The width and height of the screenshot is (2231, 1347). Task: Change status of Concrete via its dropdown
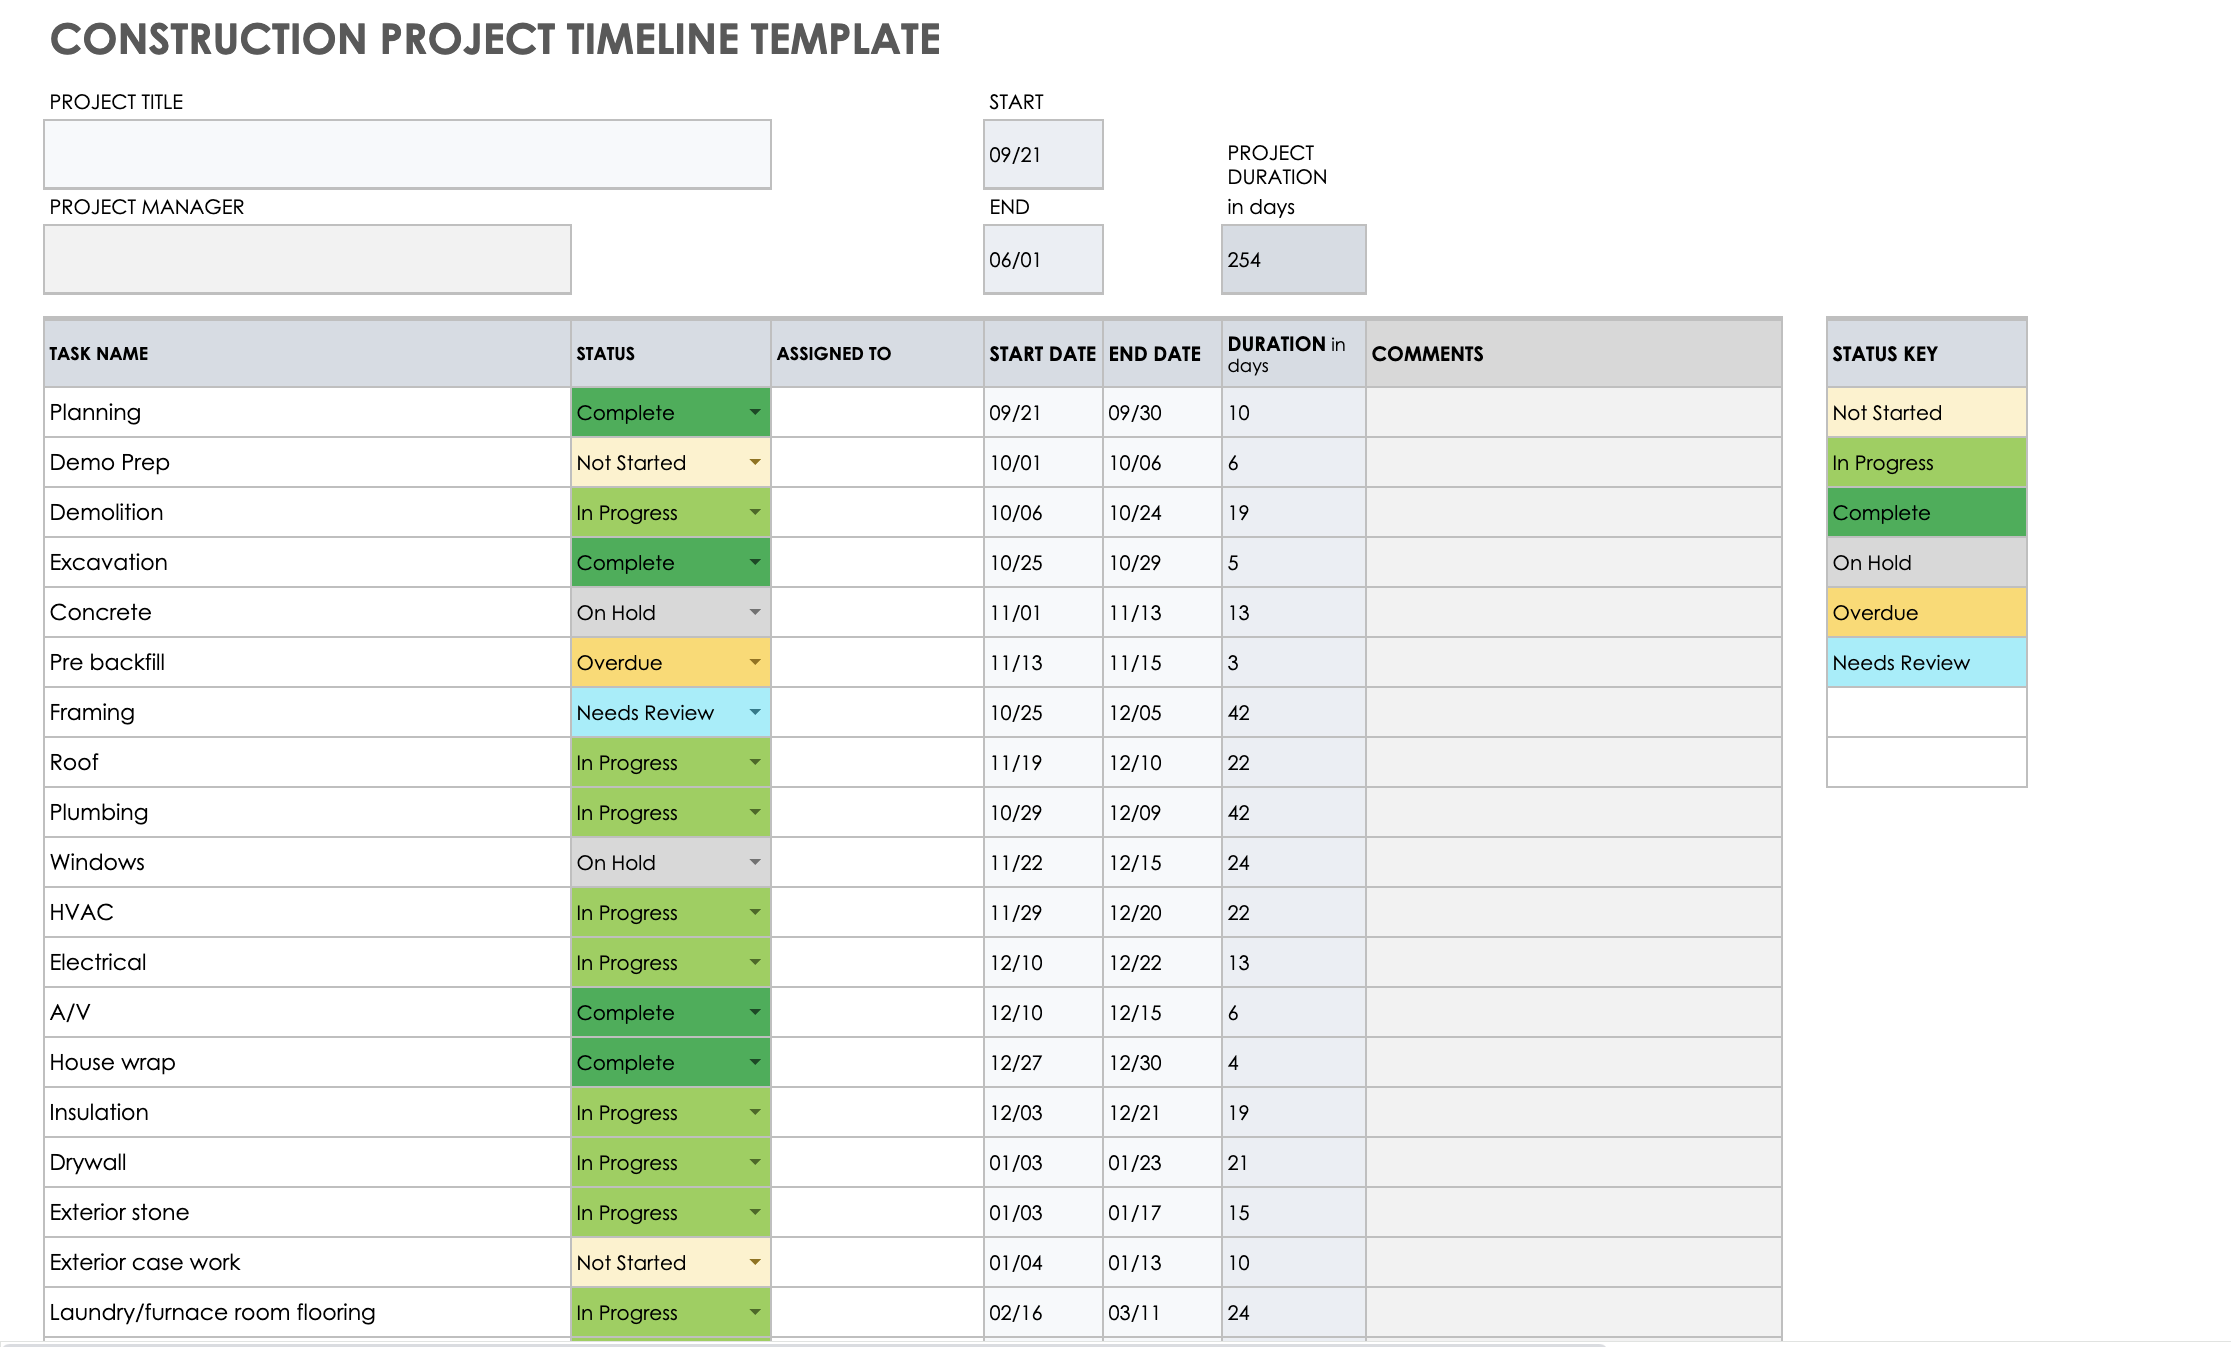(753, 612)
